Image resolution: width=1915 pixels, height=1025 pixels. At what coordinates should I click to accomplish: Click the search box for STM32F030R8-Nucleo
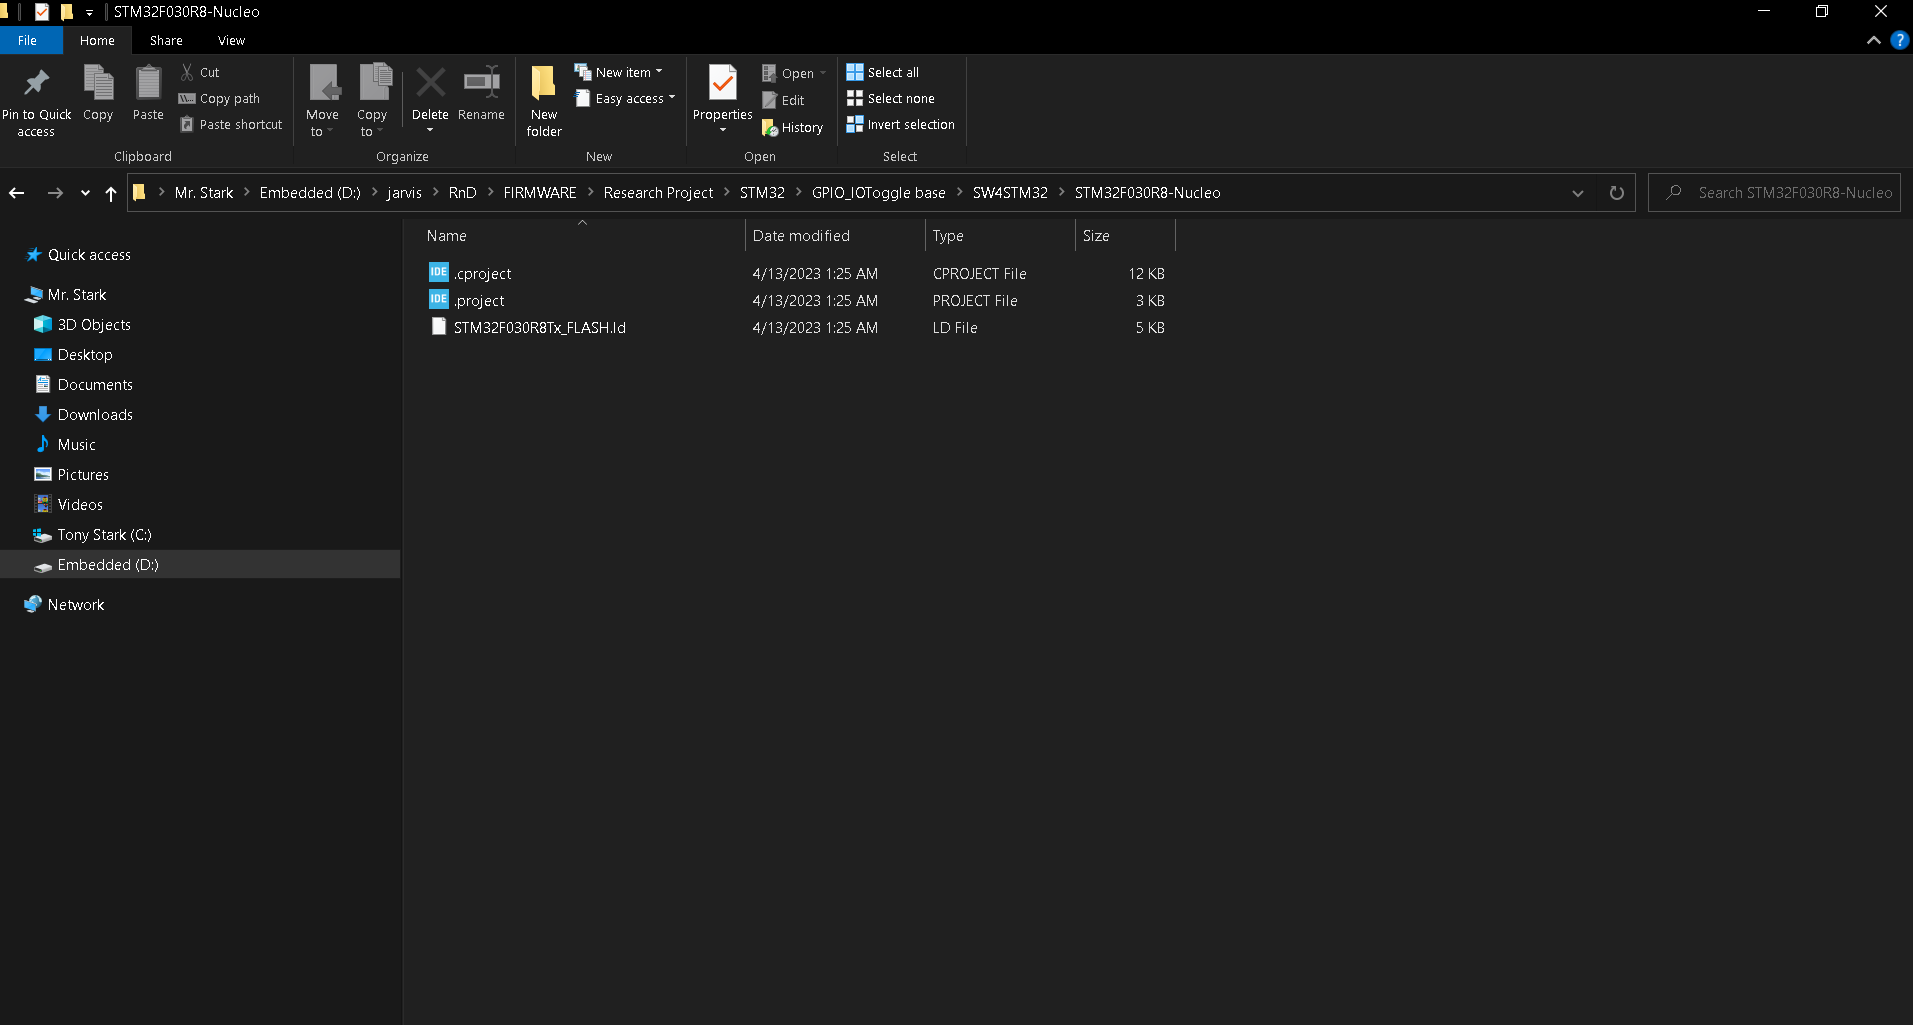coord(1775,193)
